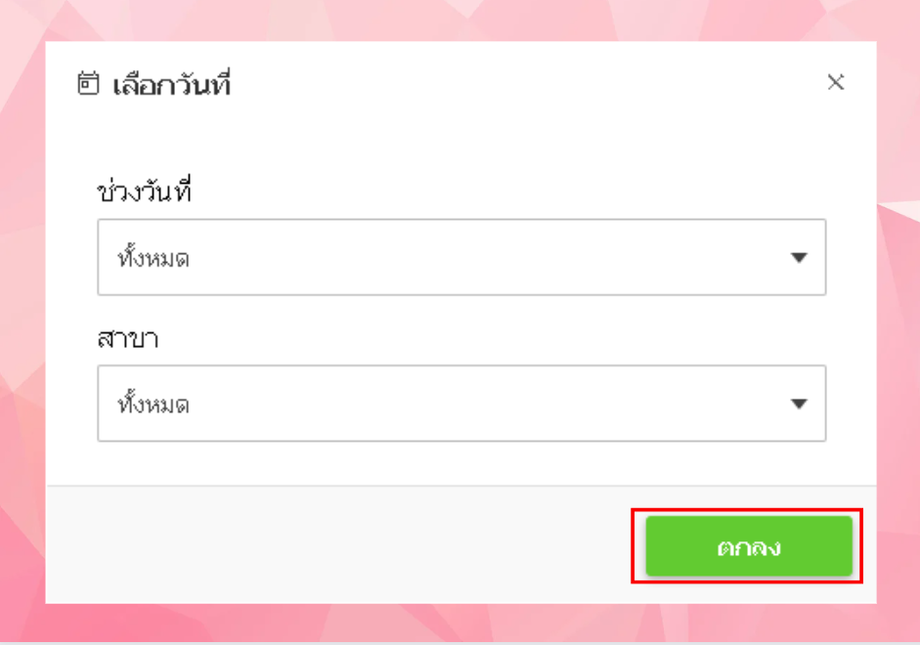Click the calendar icon beside เลือกวันที่
The width and height of the screenshot is (920, 645).
coord(89,84)
